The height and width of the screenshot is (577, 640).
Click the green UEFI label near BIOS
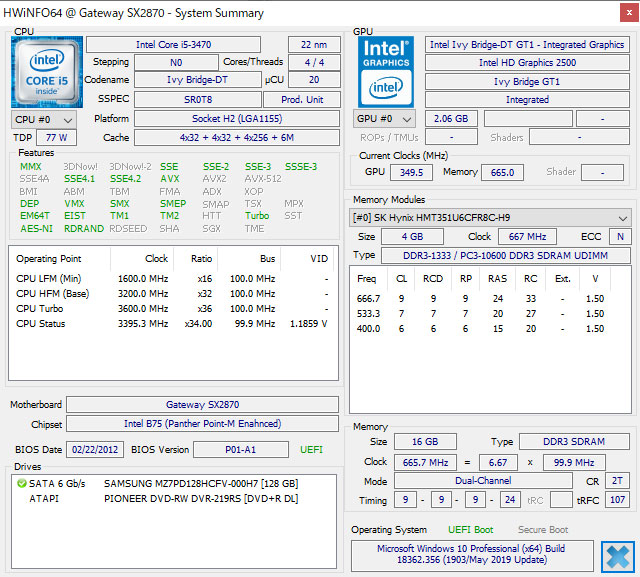(311, 450)
